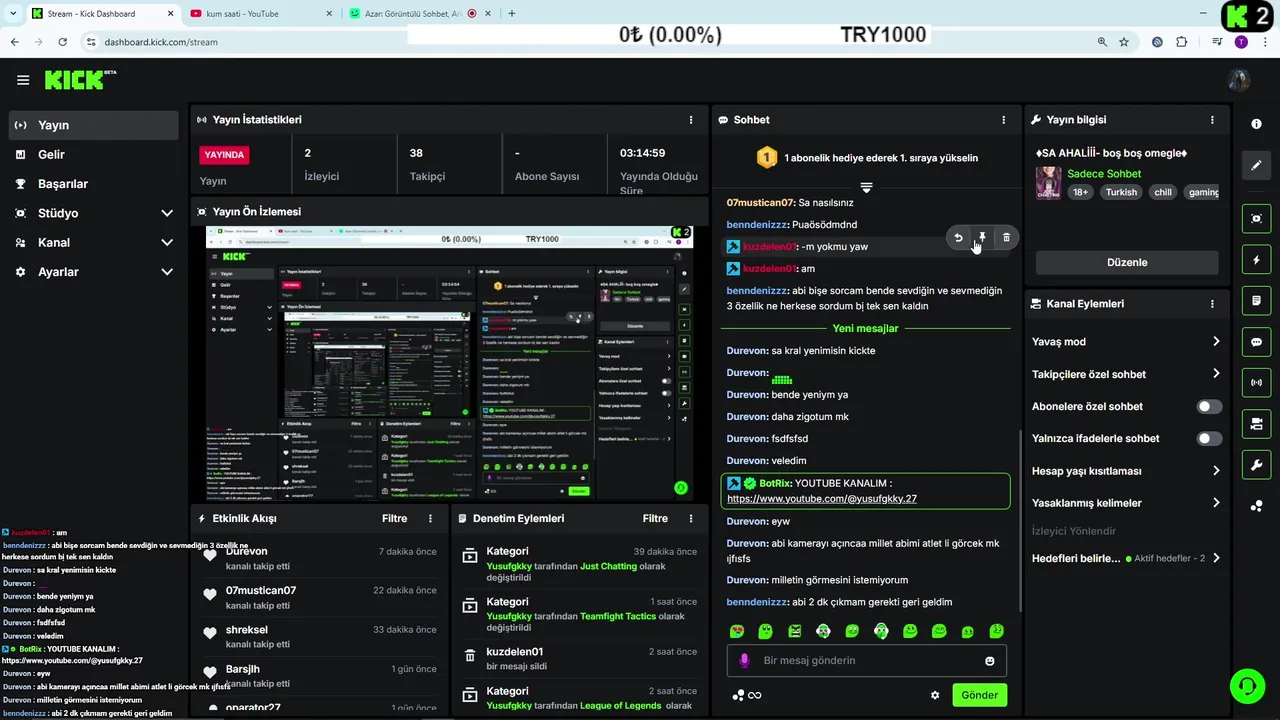Go to Başarılar in the left navigation
This screenshot has width=1280, height=720.
click(93, 184)
